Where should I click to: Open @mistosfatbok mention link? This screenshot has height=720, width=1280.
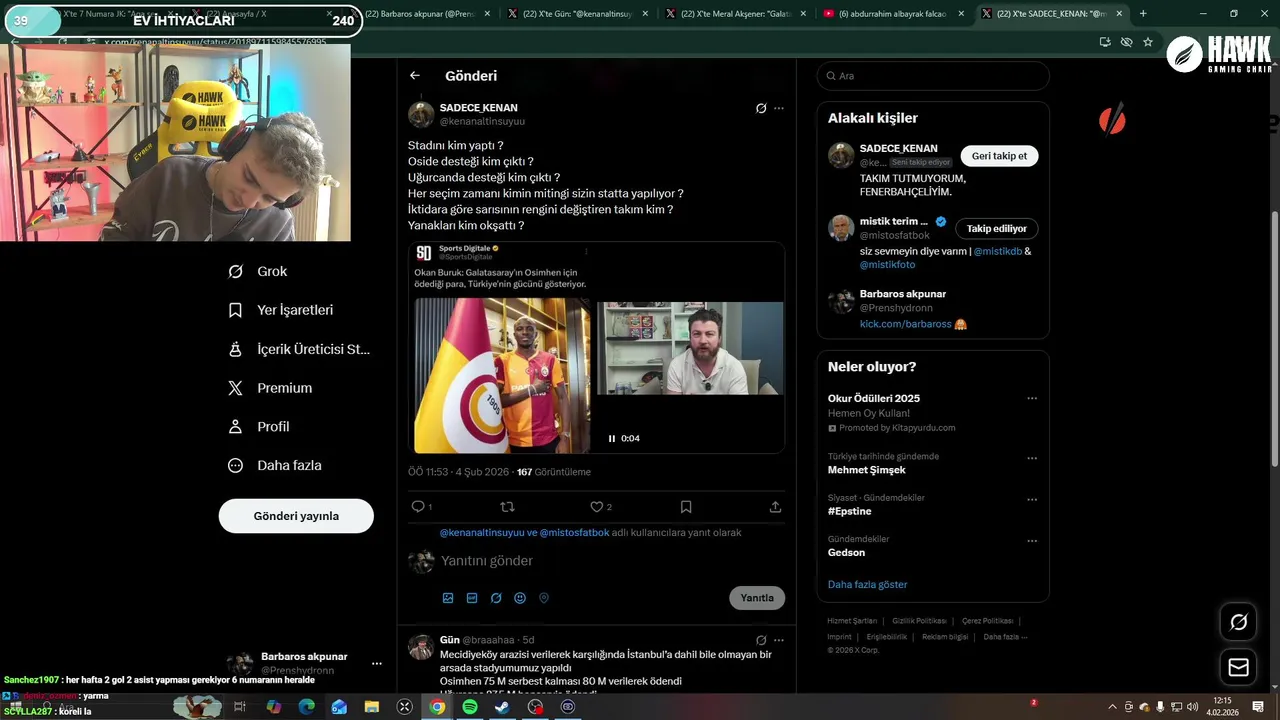574,533
